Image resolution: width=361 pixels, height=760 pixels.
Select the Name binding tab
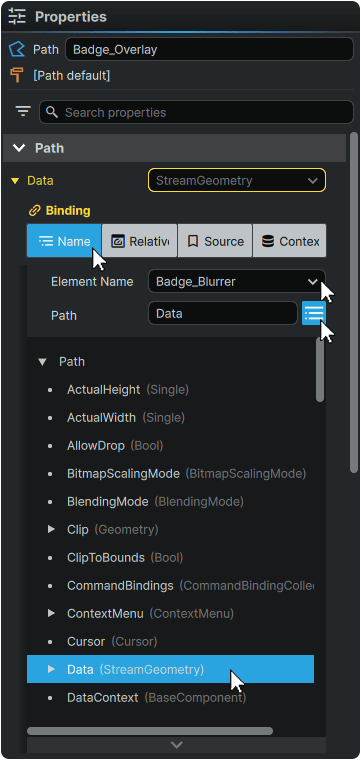click(64, 241)
